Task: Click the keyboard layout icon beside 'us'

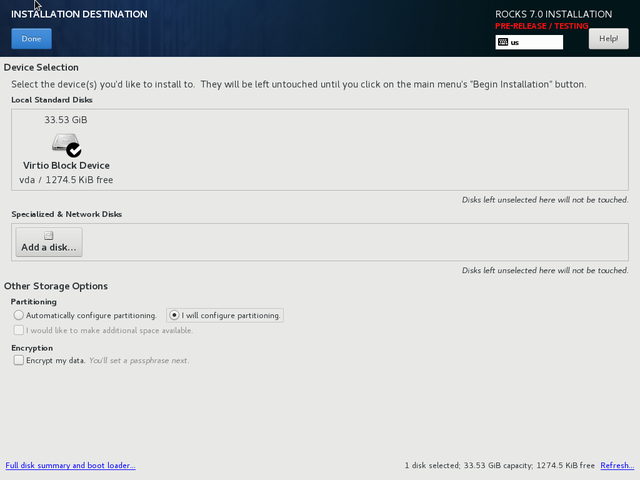Action: [x=503, y=42]
